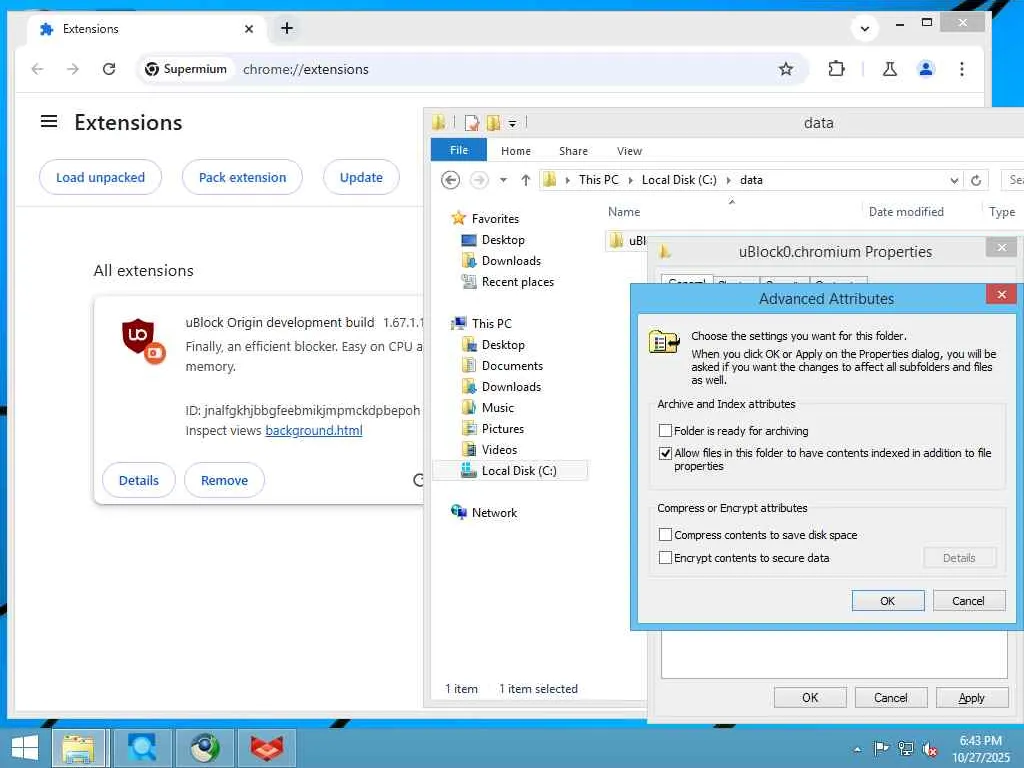
Task: Open the Customize Quick Access Toolbar dropdown
Action: coord(513,123)
